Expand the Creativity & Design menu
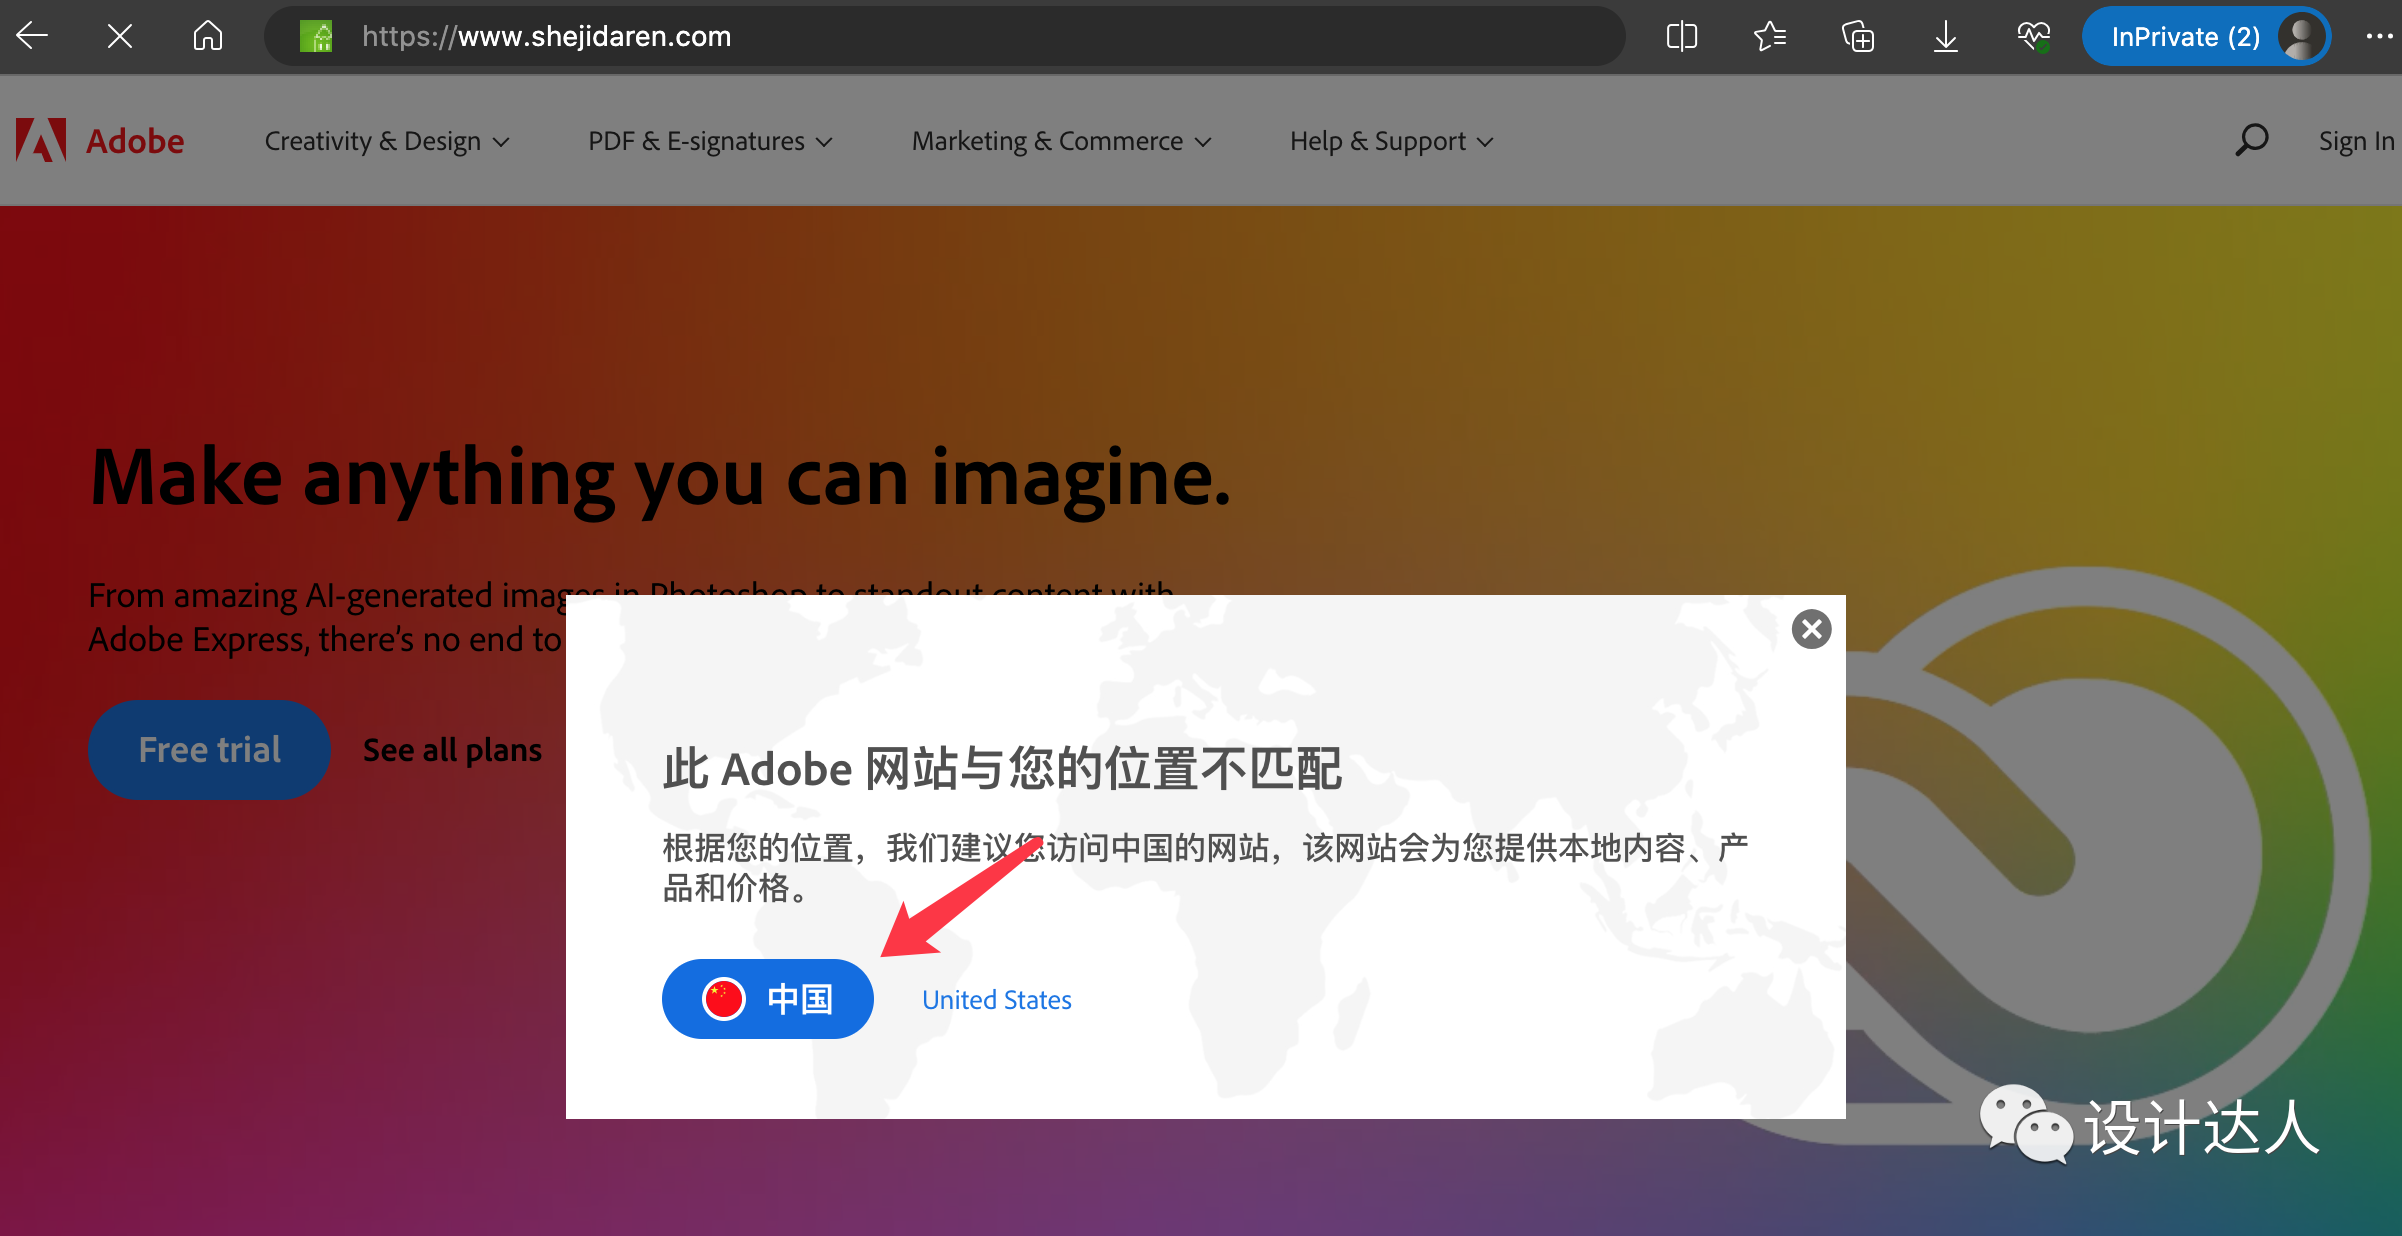The height and width of the screenshot is (1236, 2402). [387, 141]
